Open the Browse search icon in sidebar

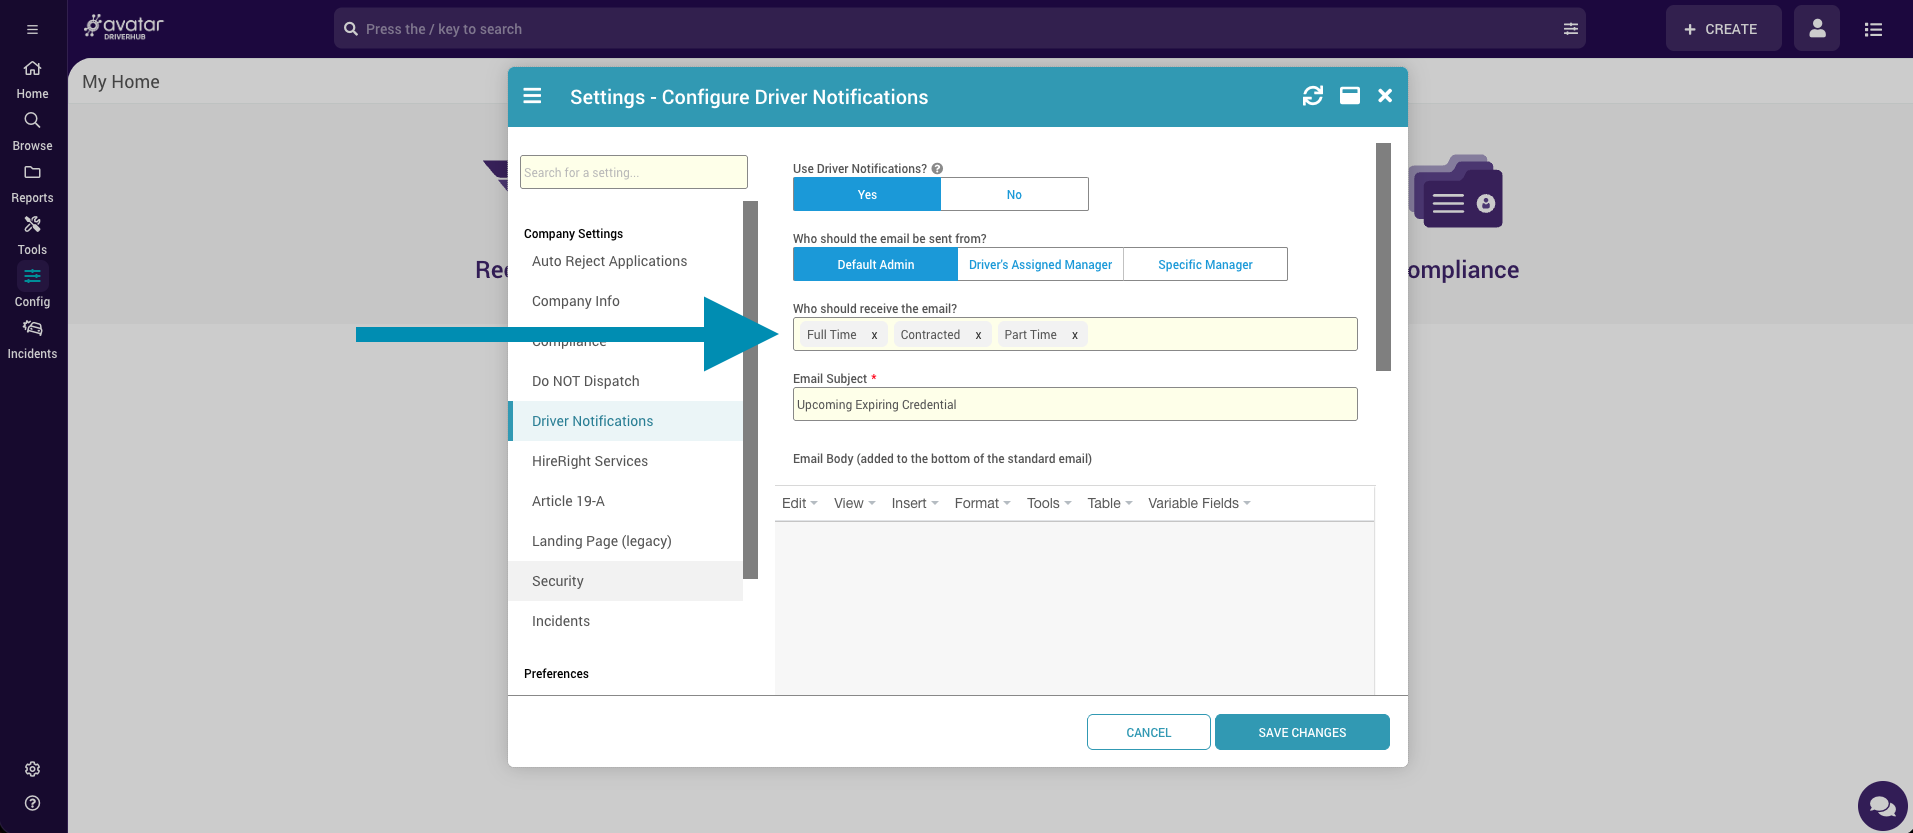tap(32, 121)
